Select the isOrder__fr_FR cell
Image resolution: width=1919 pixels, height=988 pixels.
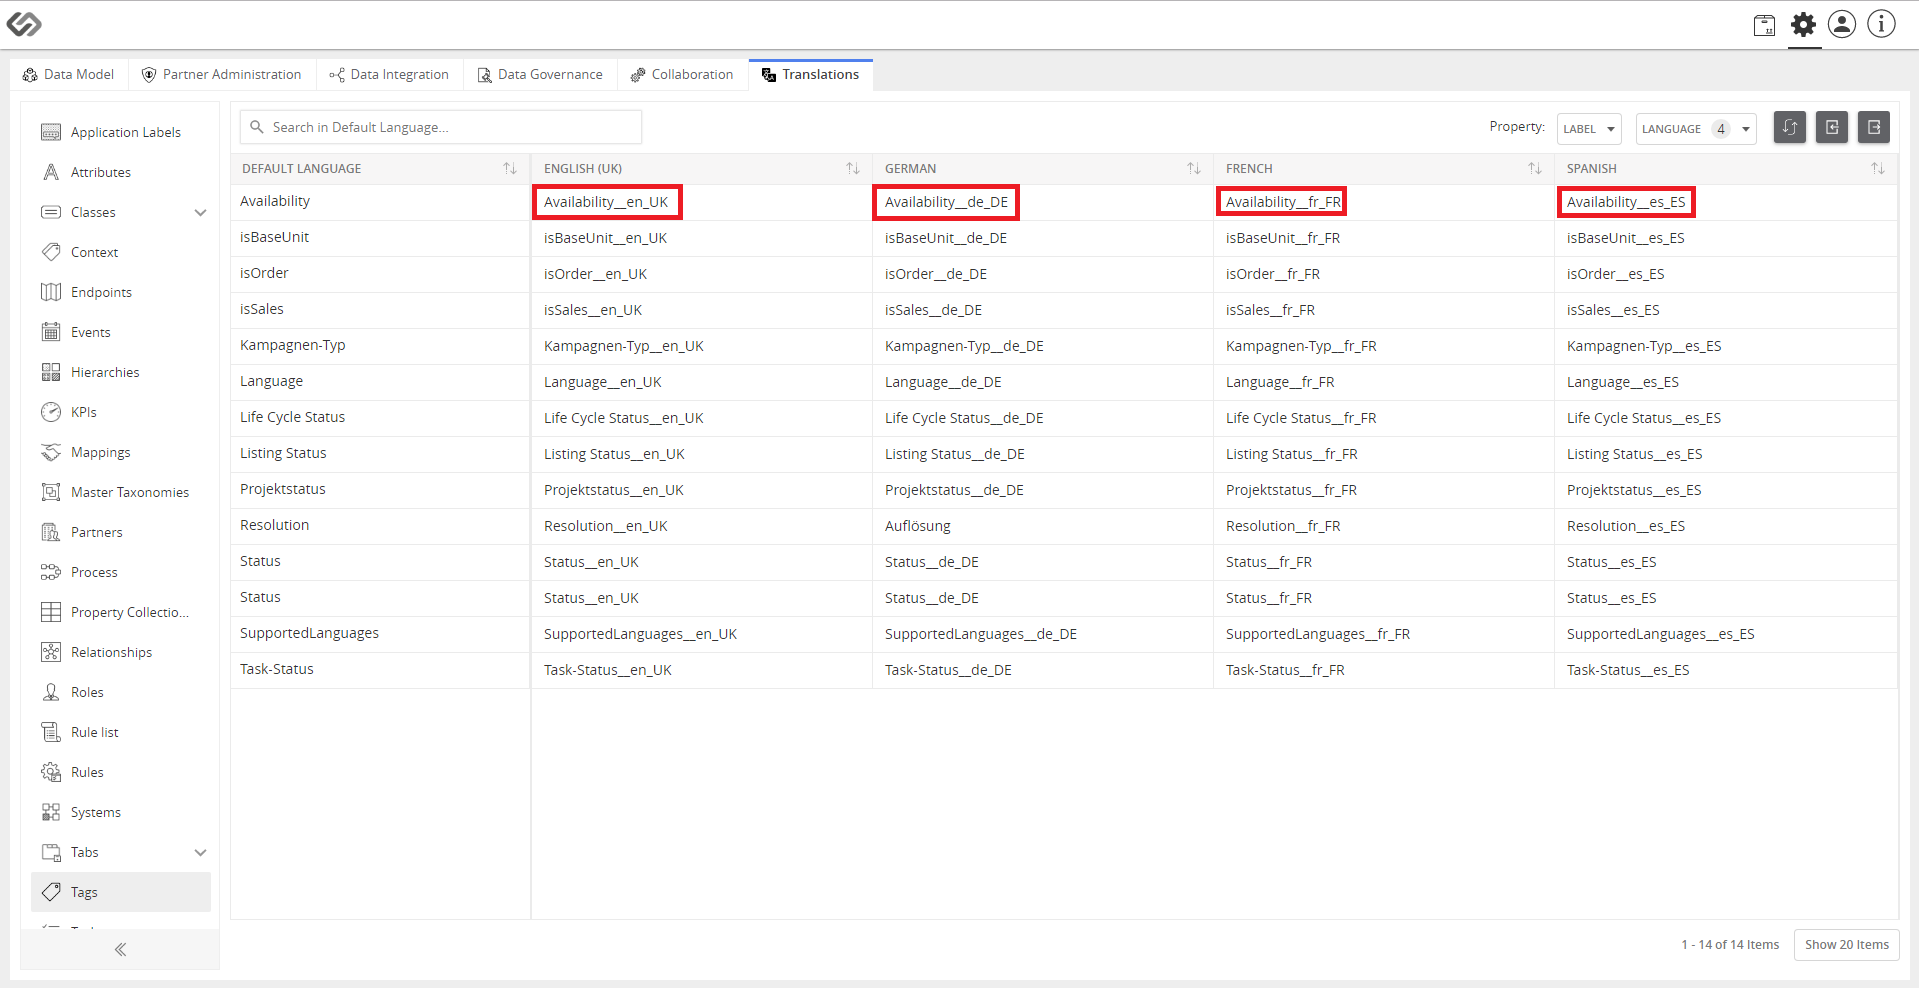point(1384,274)
